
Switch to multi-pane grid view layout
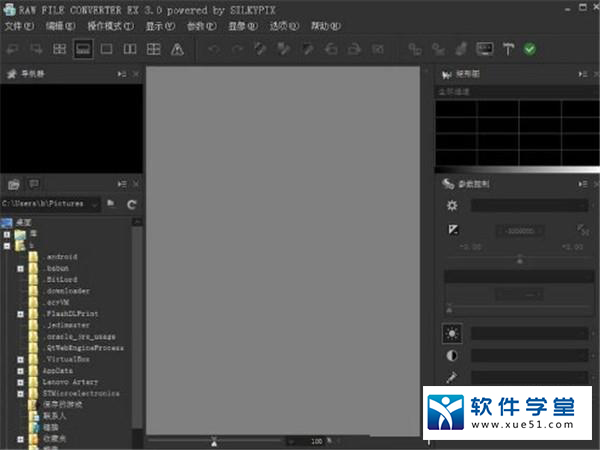153,49
